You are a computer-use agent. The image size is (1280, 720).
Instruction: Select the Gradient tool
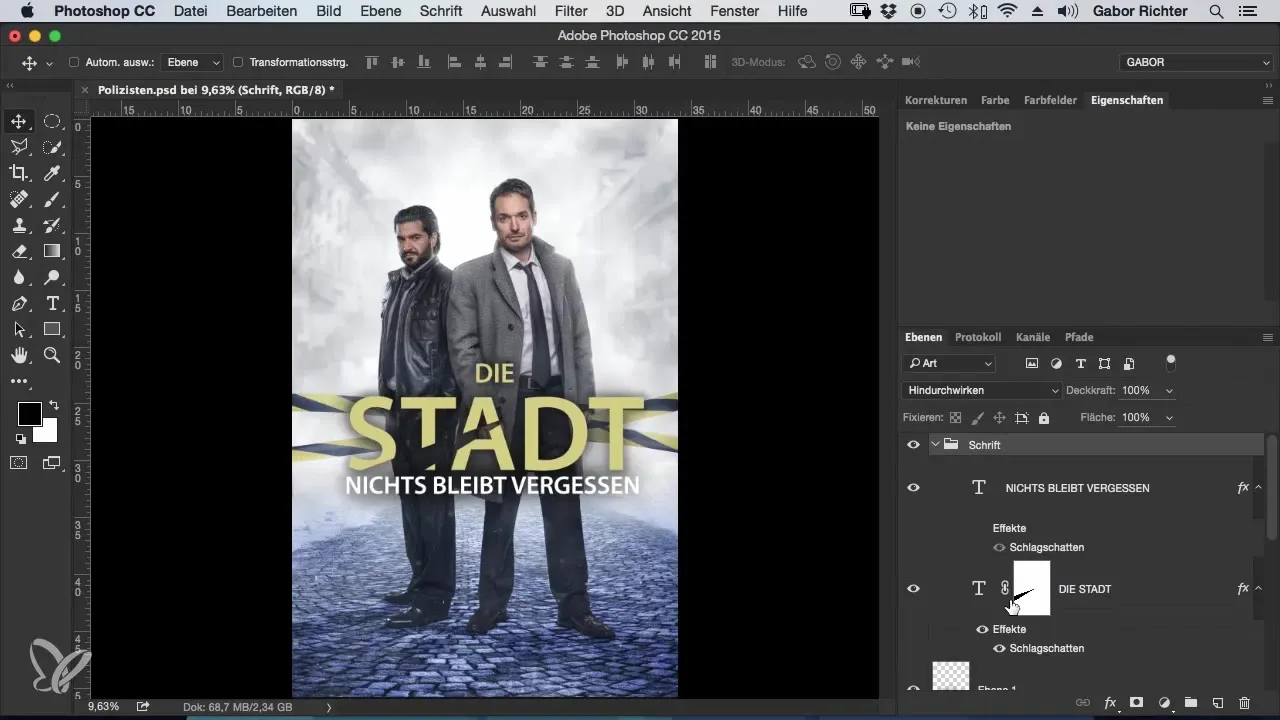pyautogui.click(x=52, y=251)
